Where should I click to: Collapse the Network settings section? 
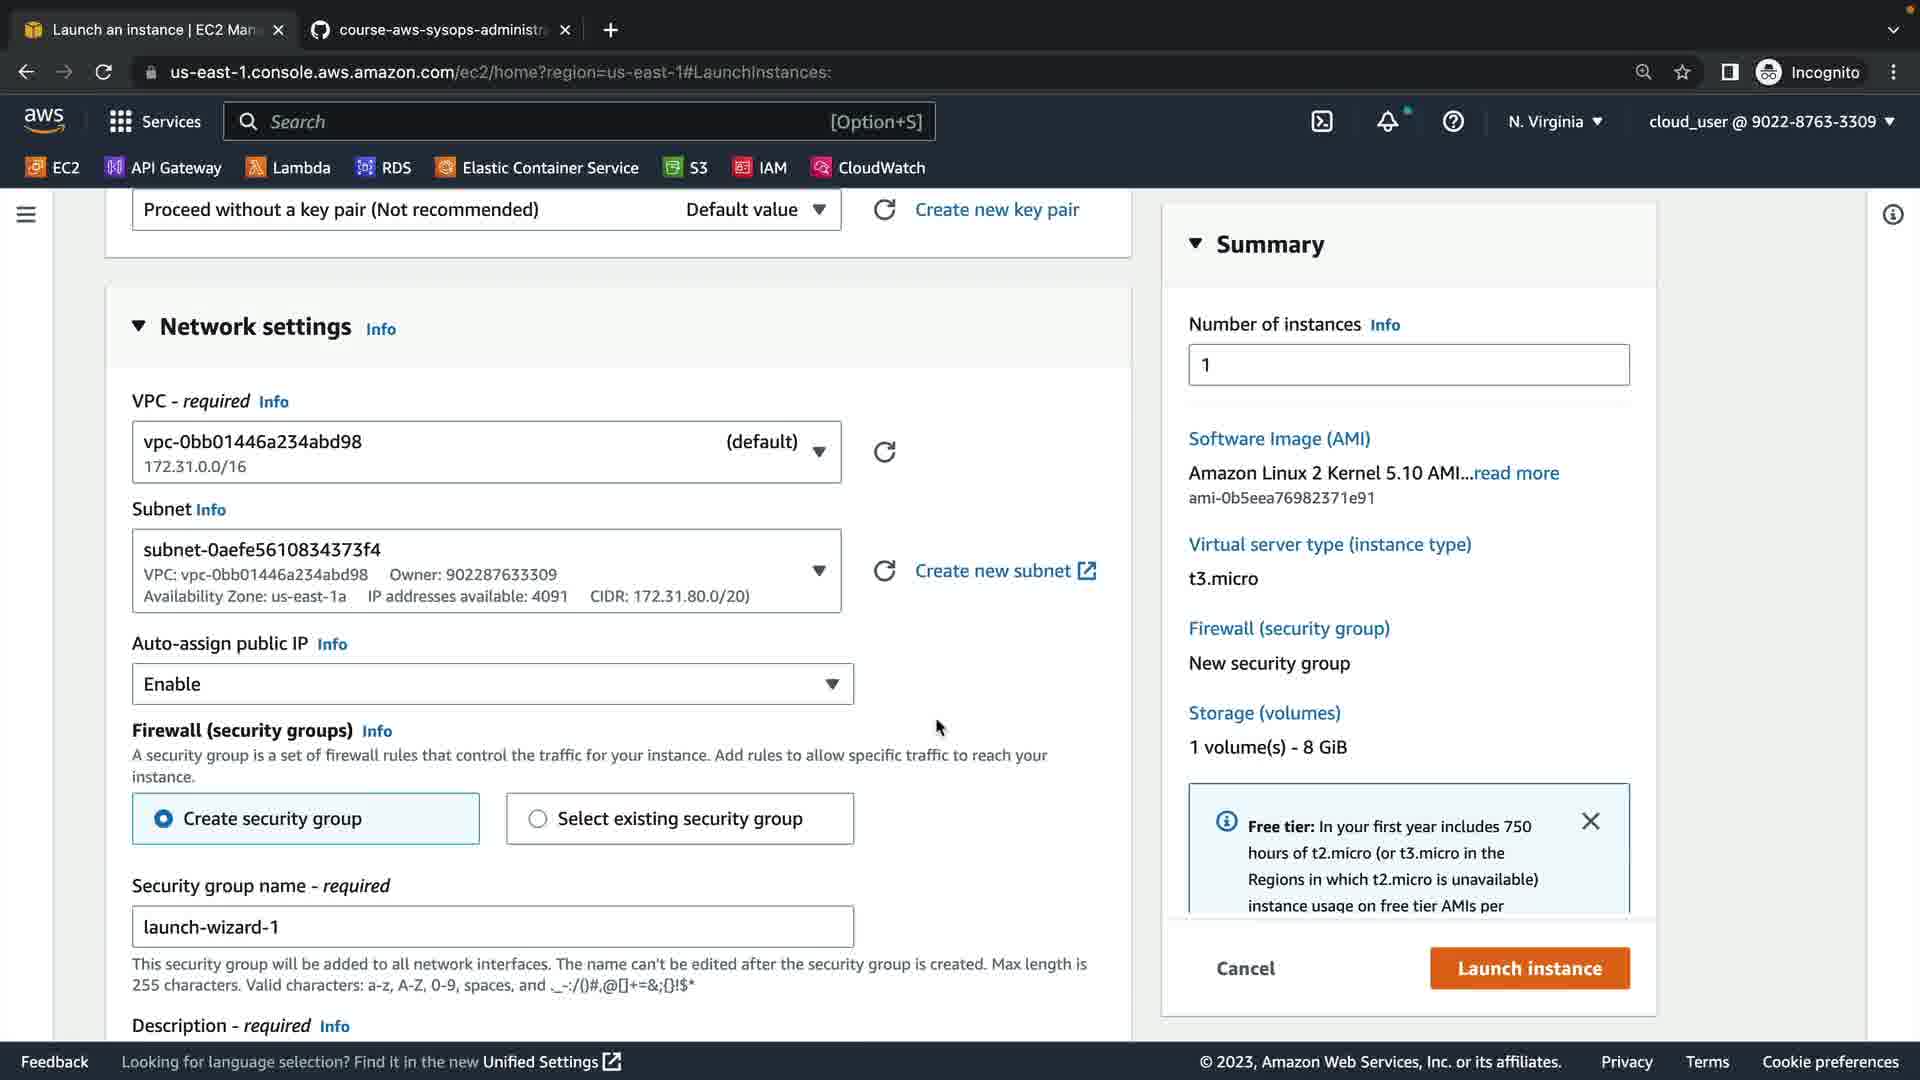point(139,327)
